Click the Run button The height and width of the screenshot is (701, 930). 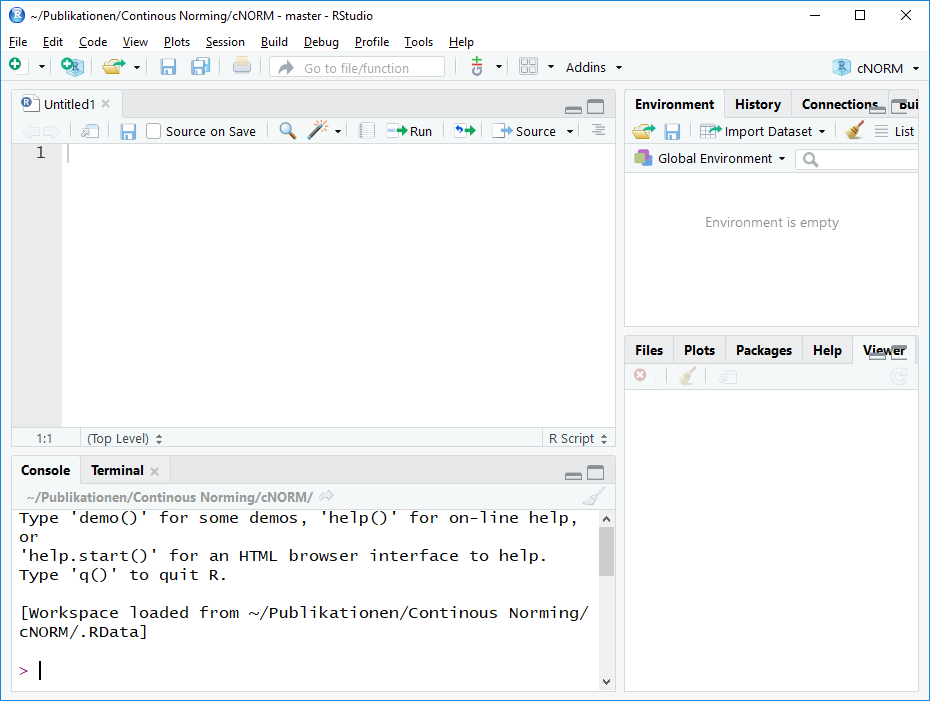coord(410,131)
